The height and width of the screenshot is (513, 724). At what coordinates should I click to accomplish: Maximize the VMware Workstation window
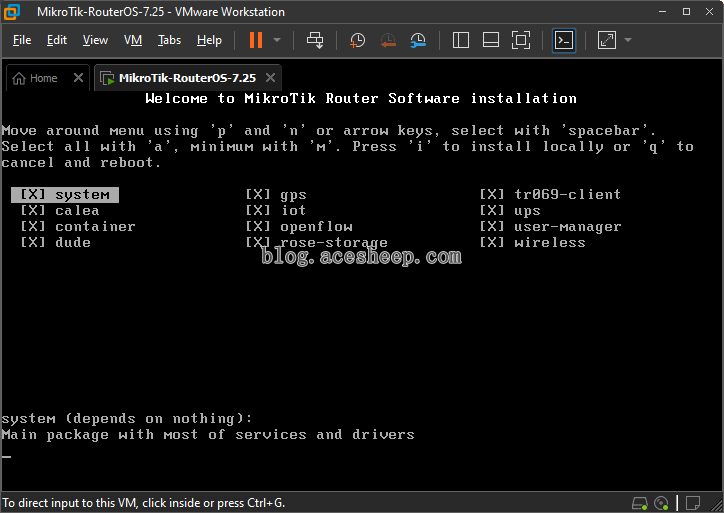click(687, 12)
